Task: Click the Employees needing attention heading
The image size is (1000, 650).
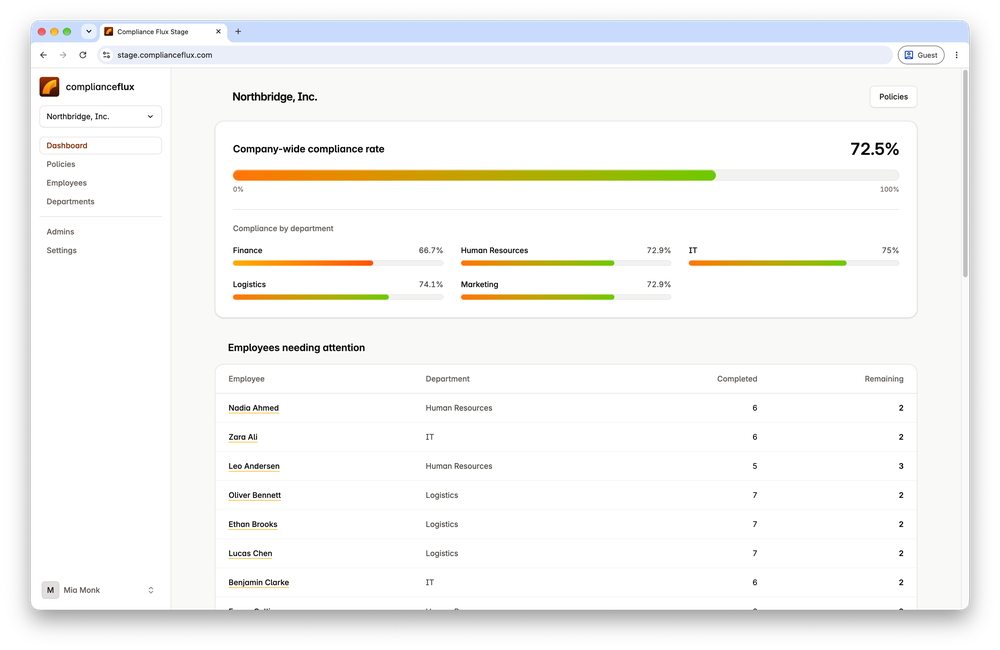Action: tap(297, 348)
